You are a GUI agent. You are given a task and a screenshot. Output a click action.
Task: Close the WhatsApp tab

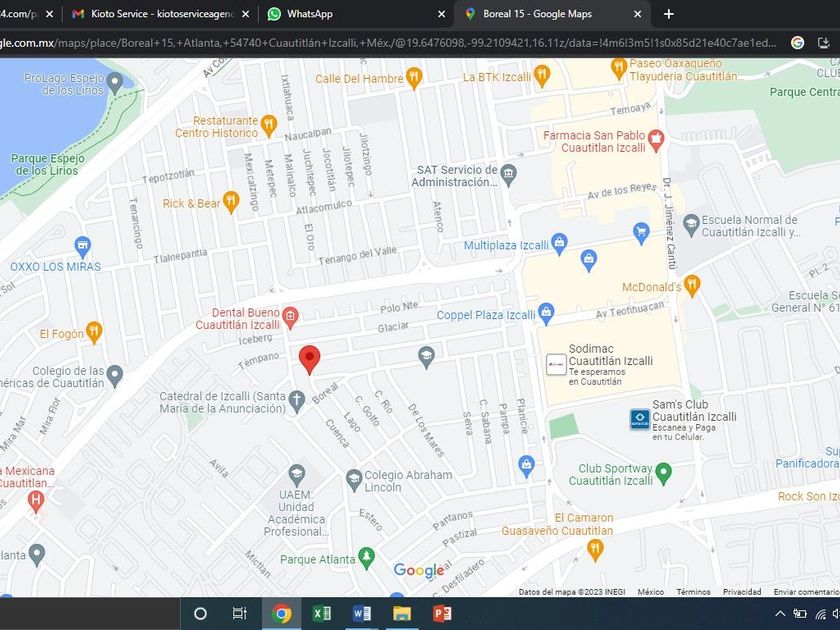point(442,14)
